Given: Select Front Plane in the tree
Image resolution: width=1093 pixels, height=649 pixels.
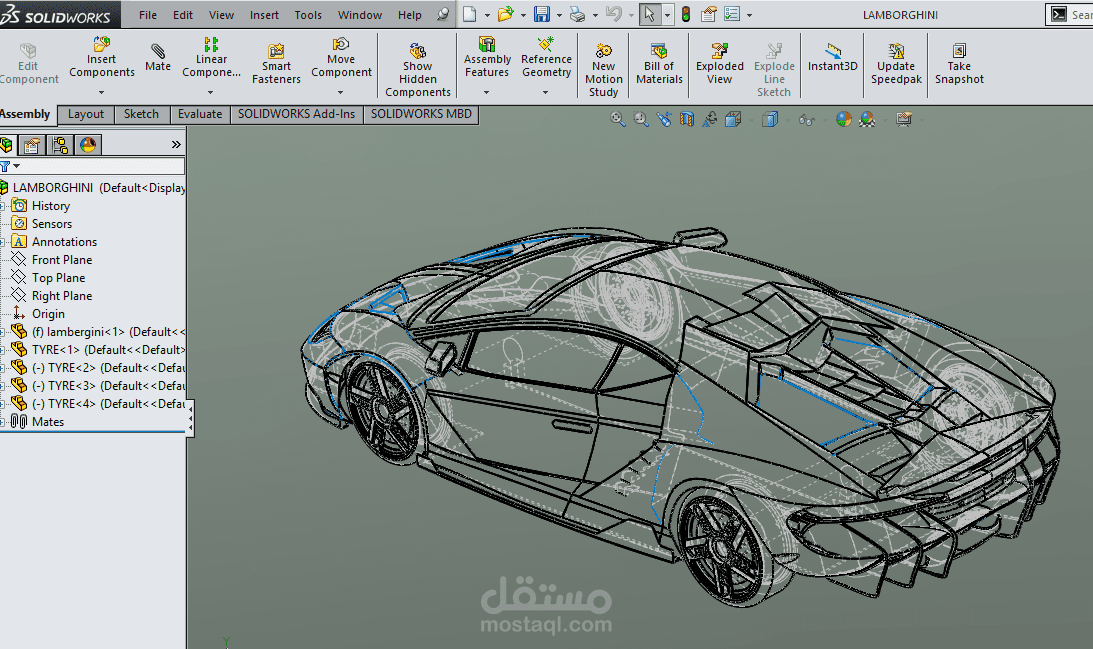Looking at the screenshot, I should pos(62,260).
